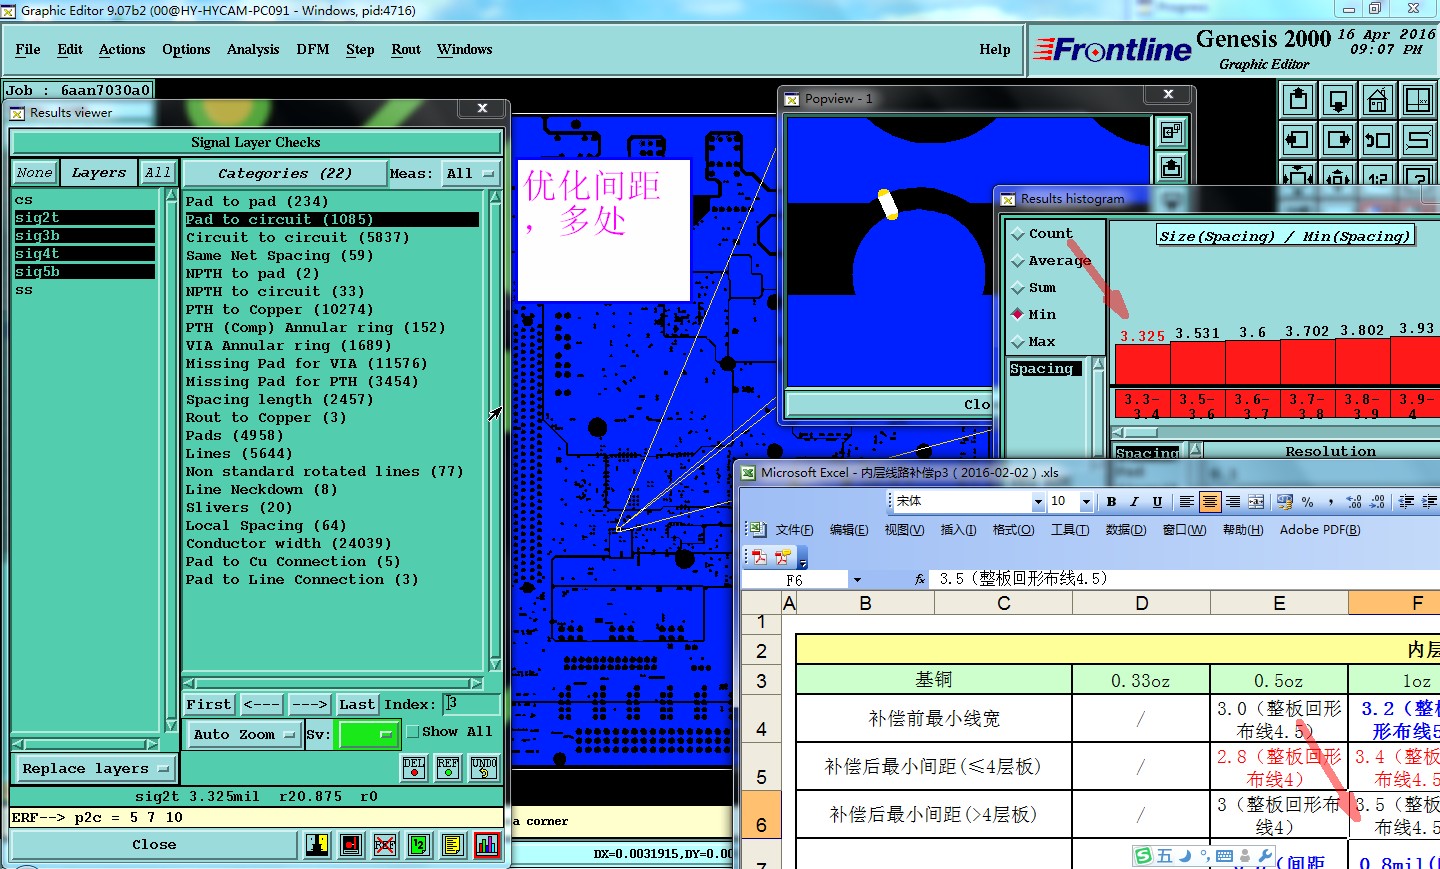Screen dimensions: 1440x869
Task: Click the Last result button
Action: tap(356, 705)
